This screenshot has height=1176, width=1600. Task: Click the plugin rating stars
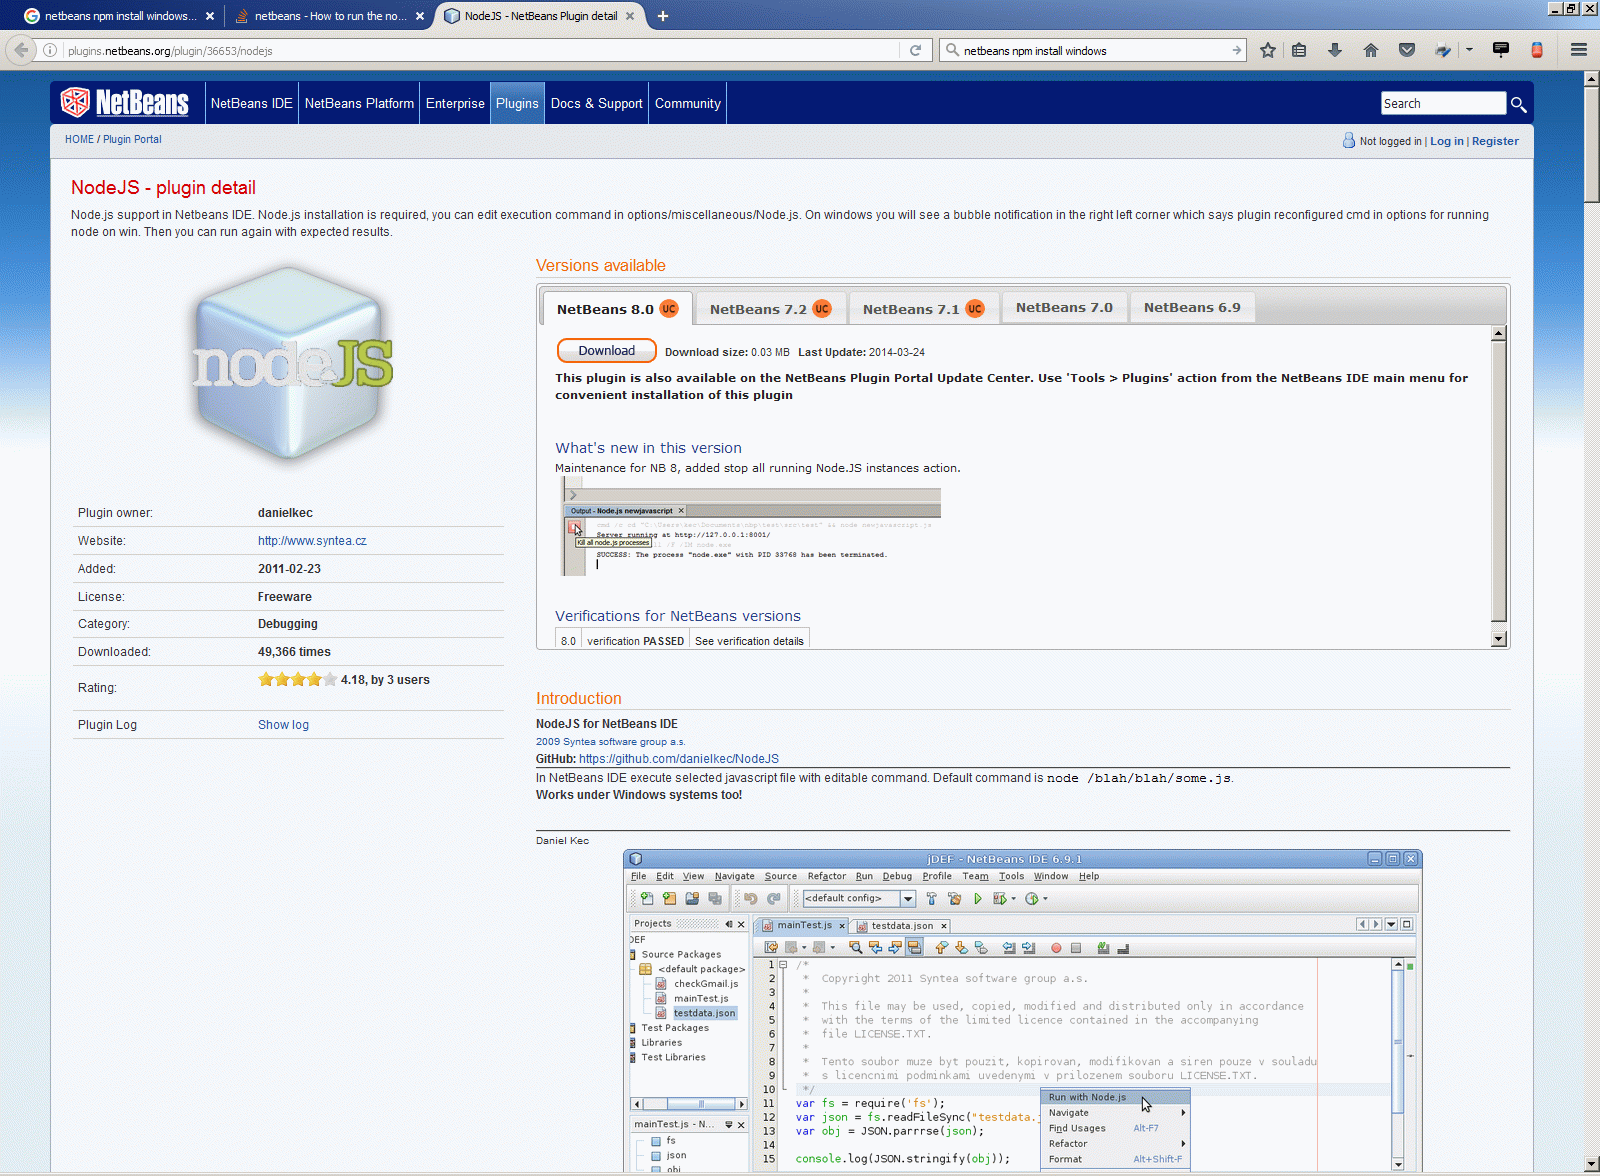click(x=297, y=680)
